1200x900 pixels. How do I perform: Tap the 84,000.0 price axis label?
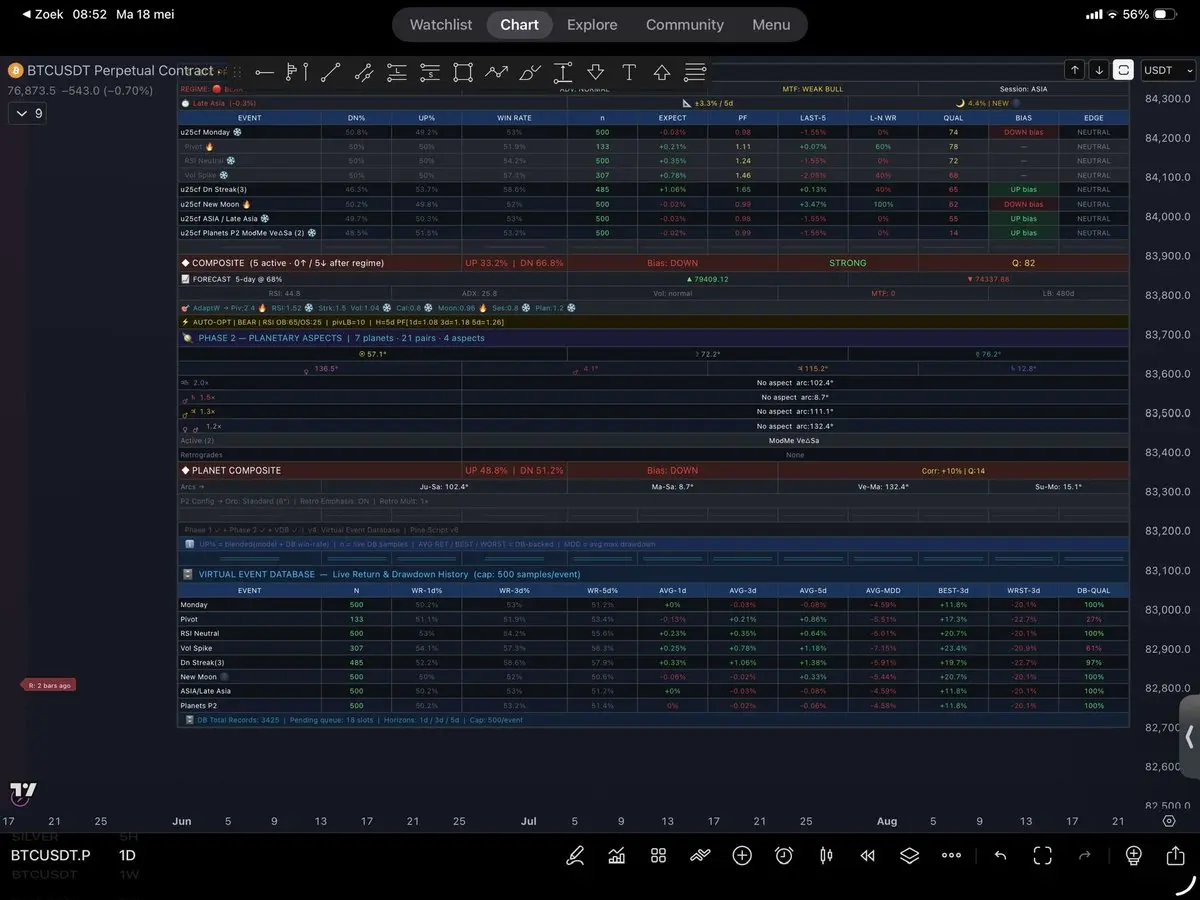[1167, 217]
